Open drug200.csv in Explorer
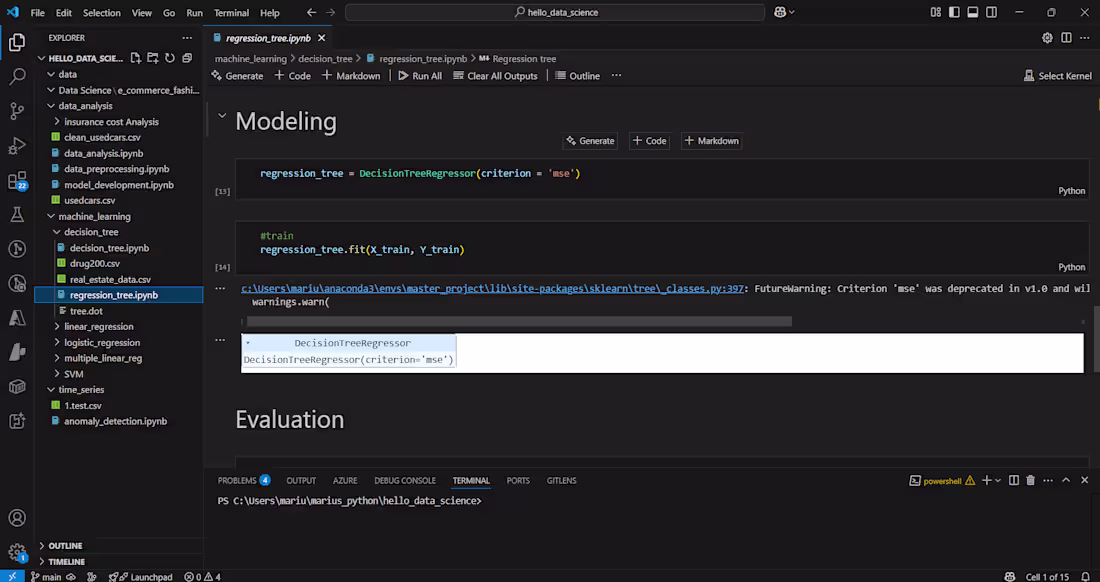This screenshot has height=582, width=1100. (x=95, y=264)
